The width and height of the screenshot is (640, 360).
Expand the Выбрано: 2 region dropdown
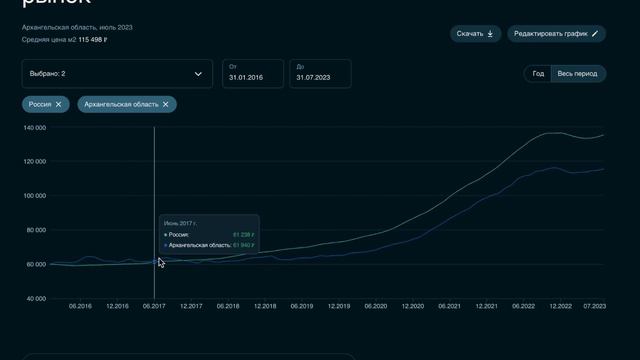point(117,74)
